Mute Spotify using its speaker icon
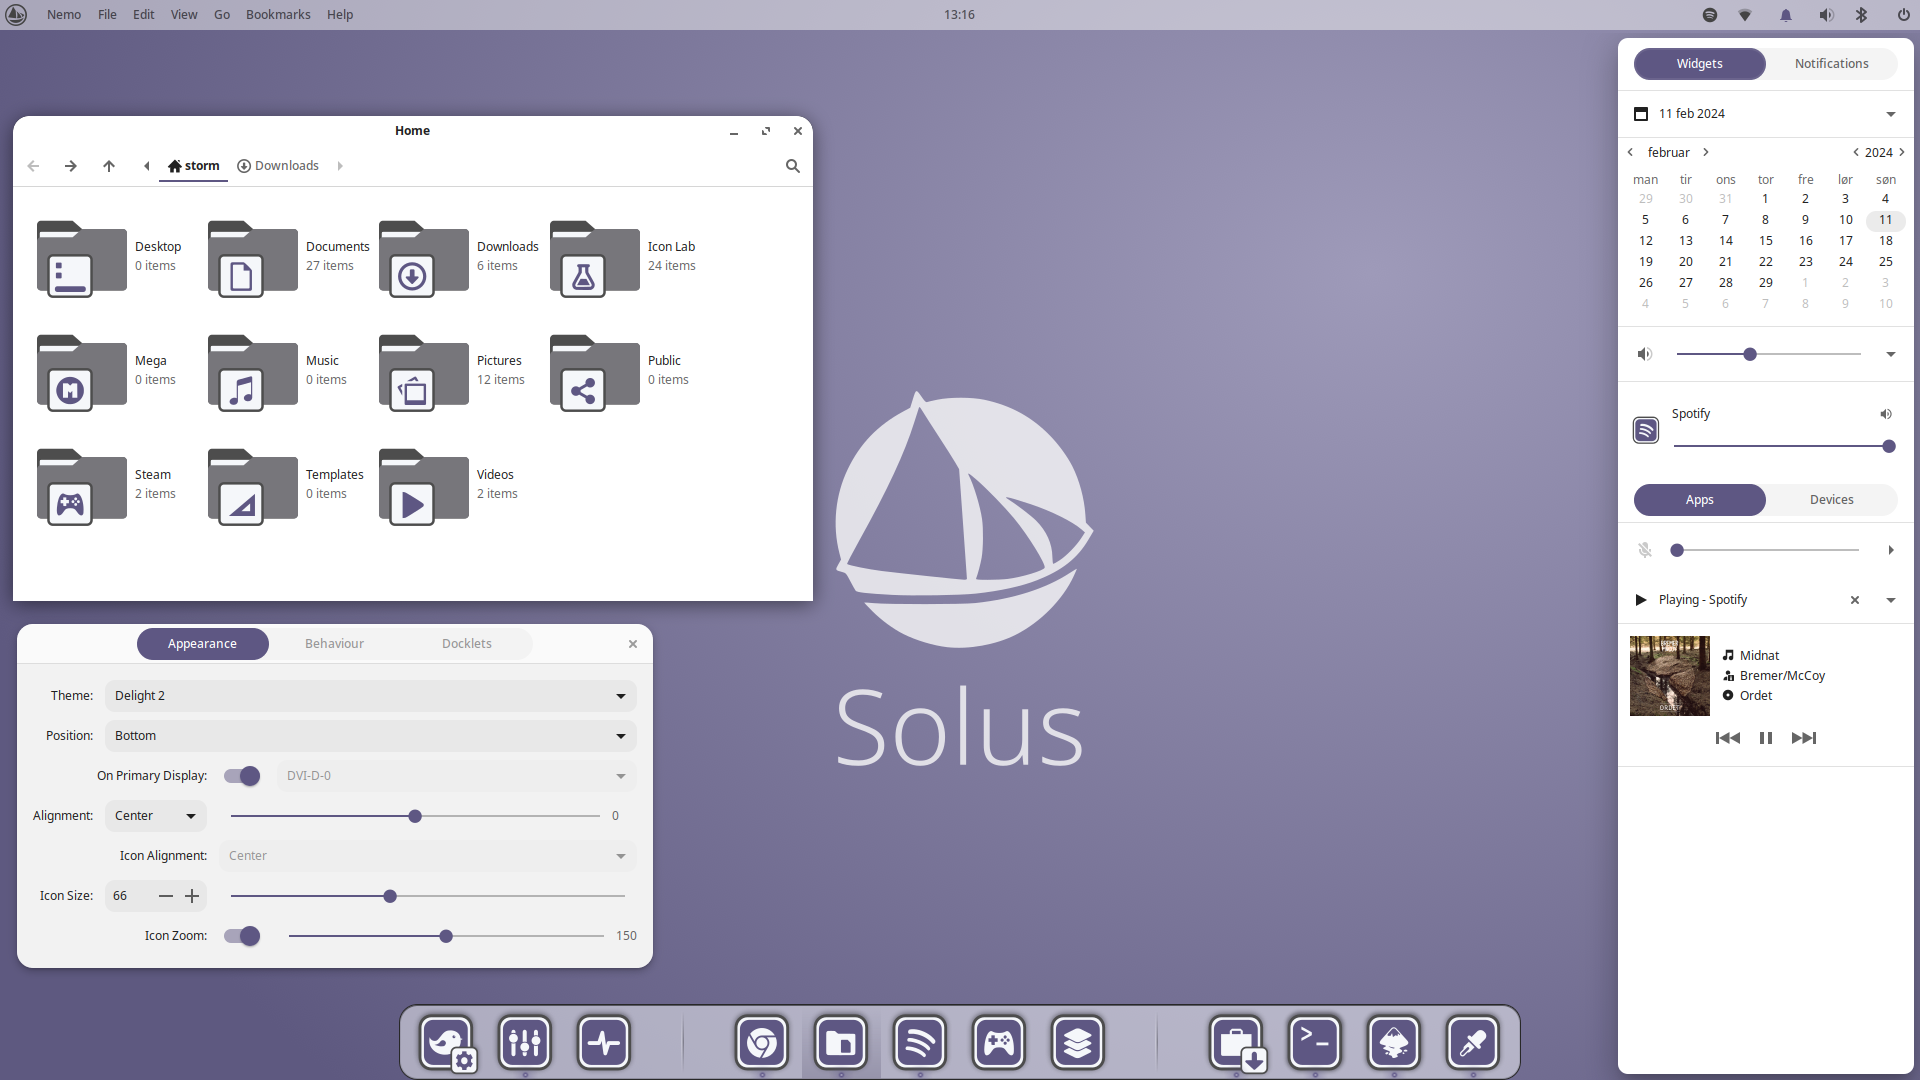Image resolution: width=1920 pixels, height=1080 pixels. (1886, 414)
